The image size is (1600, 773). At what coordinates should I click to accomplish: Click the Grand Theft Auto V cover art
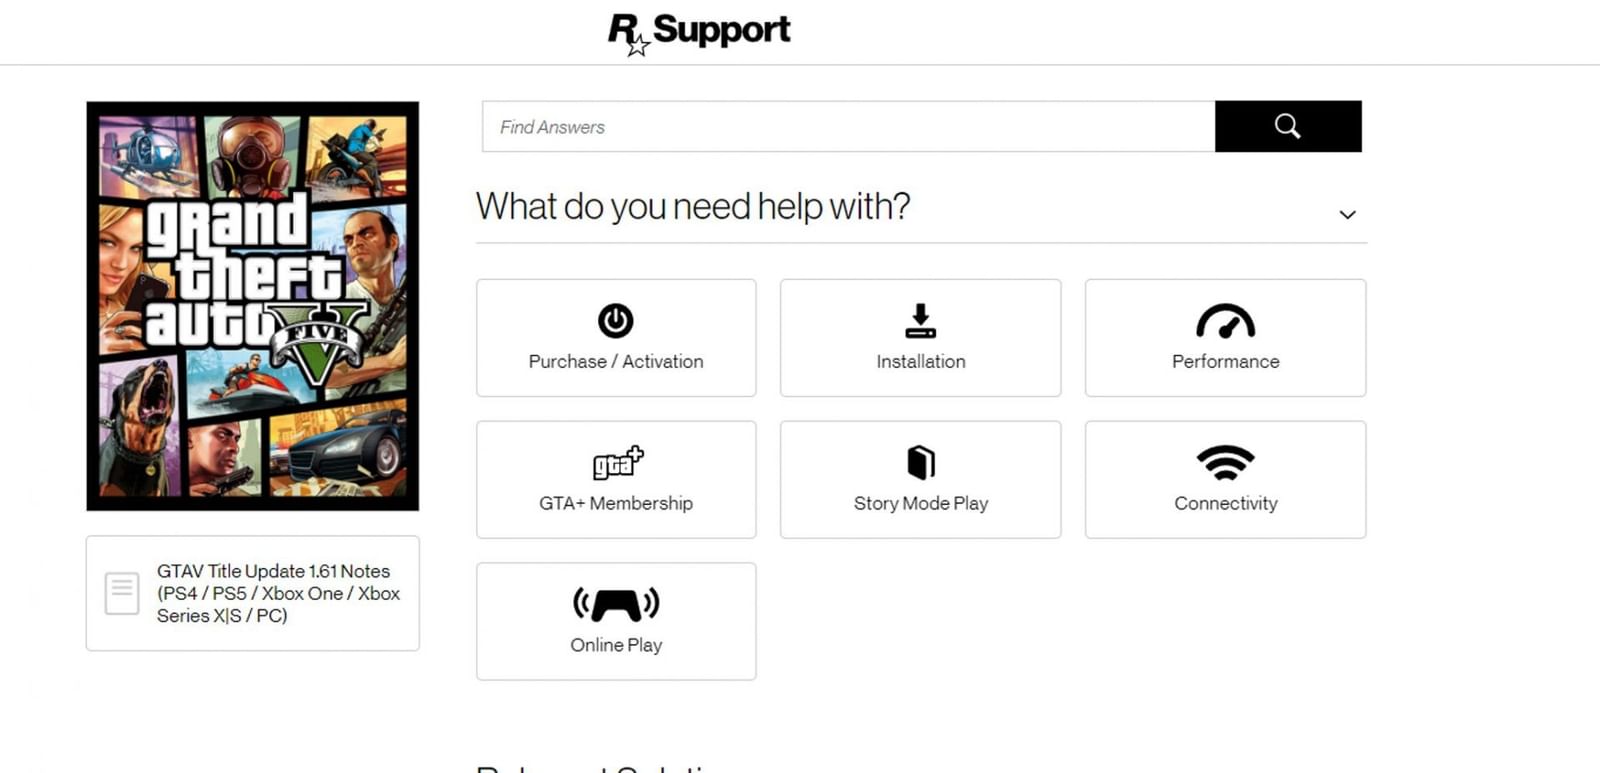252,303
